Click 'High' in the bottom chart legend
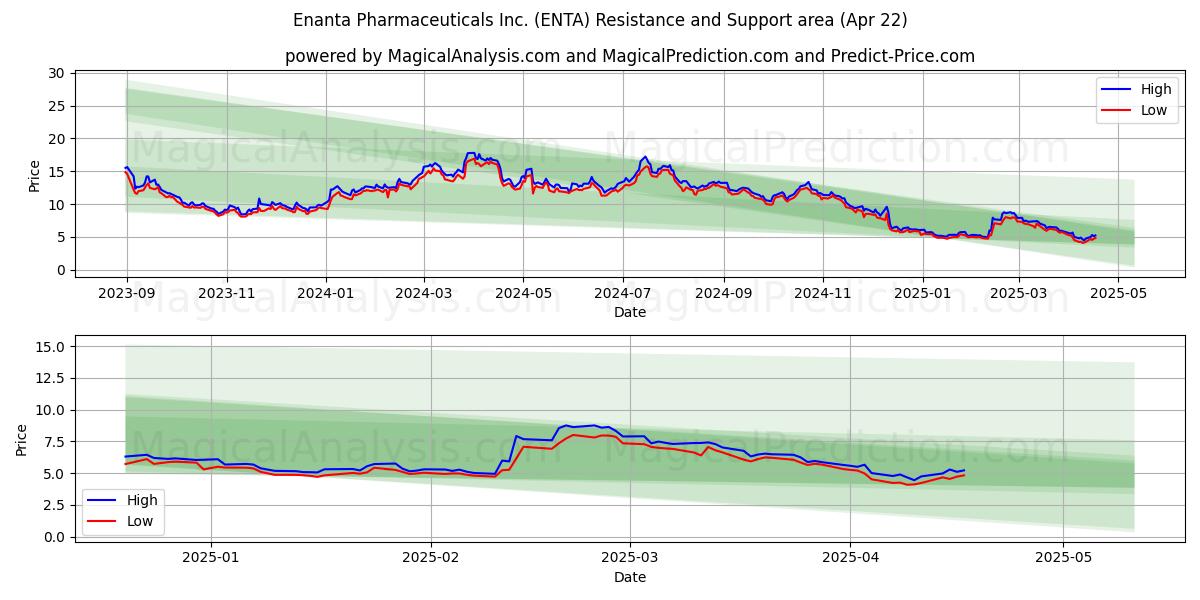 click(142, 500)
